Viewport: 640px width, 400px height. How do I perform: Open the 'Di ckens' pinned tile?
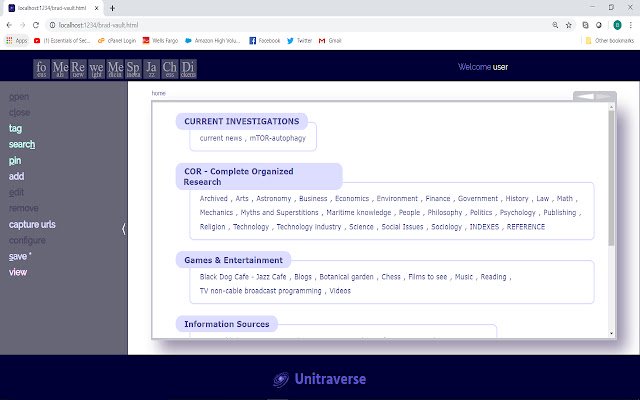188,69
